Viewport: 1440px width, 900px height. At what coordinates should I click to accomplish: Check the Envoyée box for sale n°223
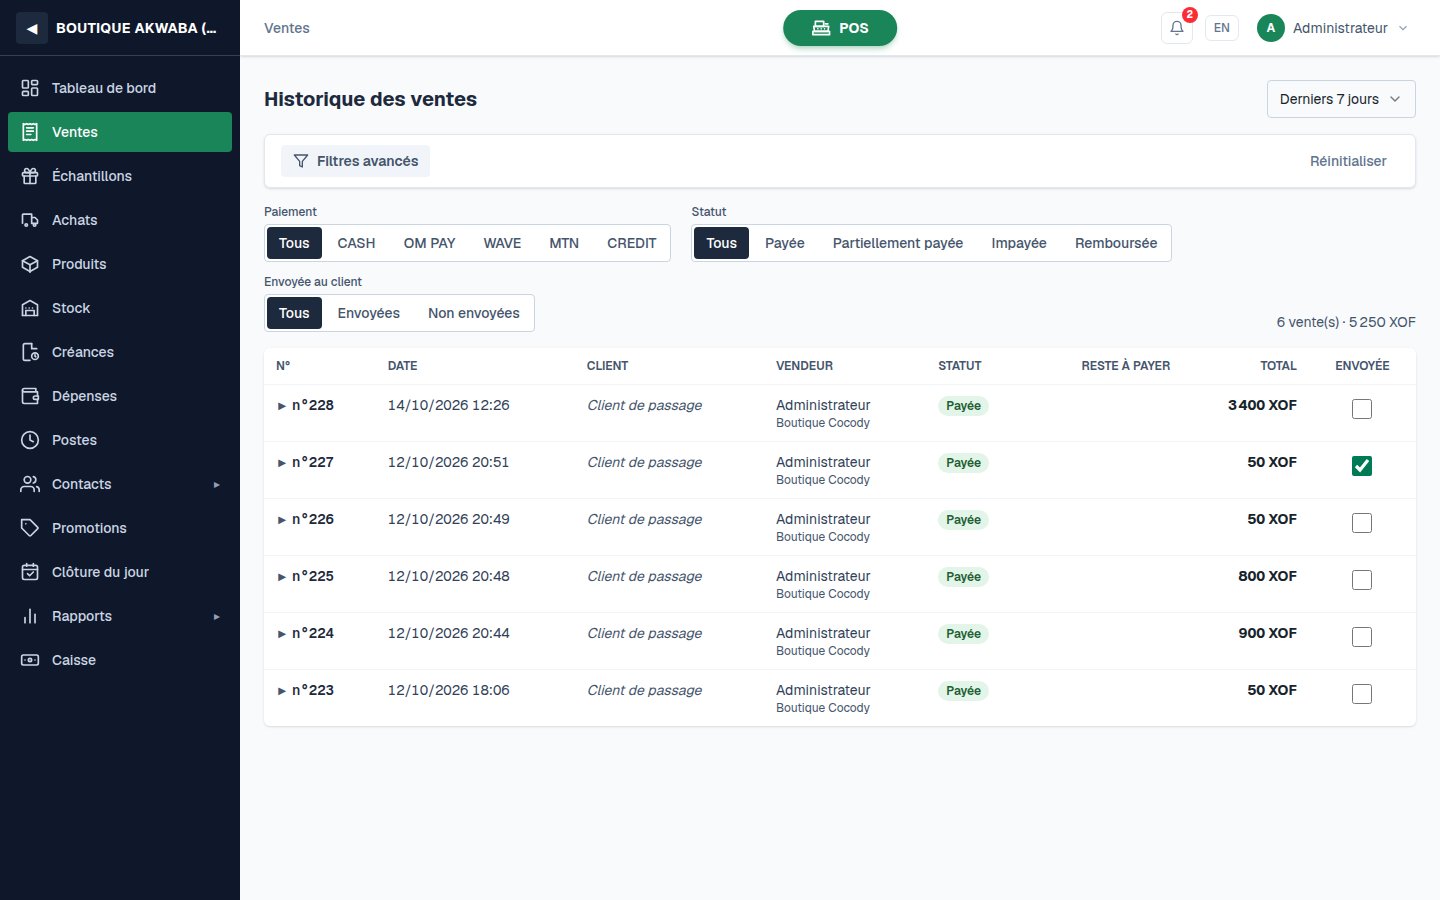[x=1362, y=694]
